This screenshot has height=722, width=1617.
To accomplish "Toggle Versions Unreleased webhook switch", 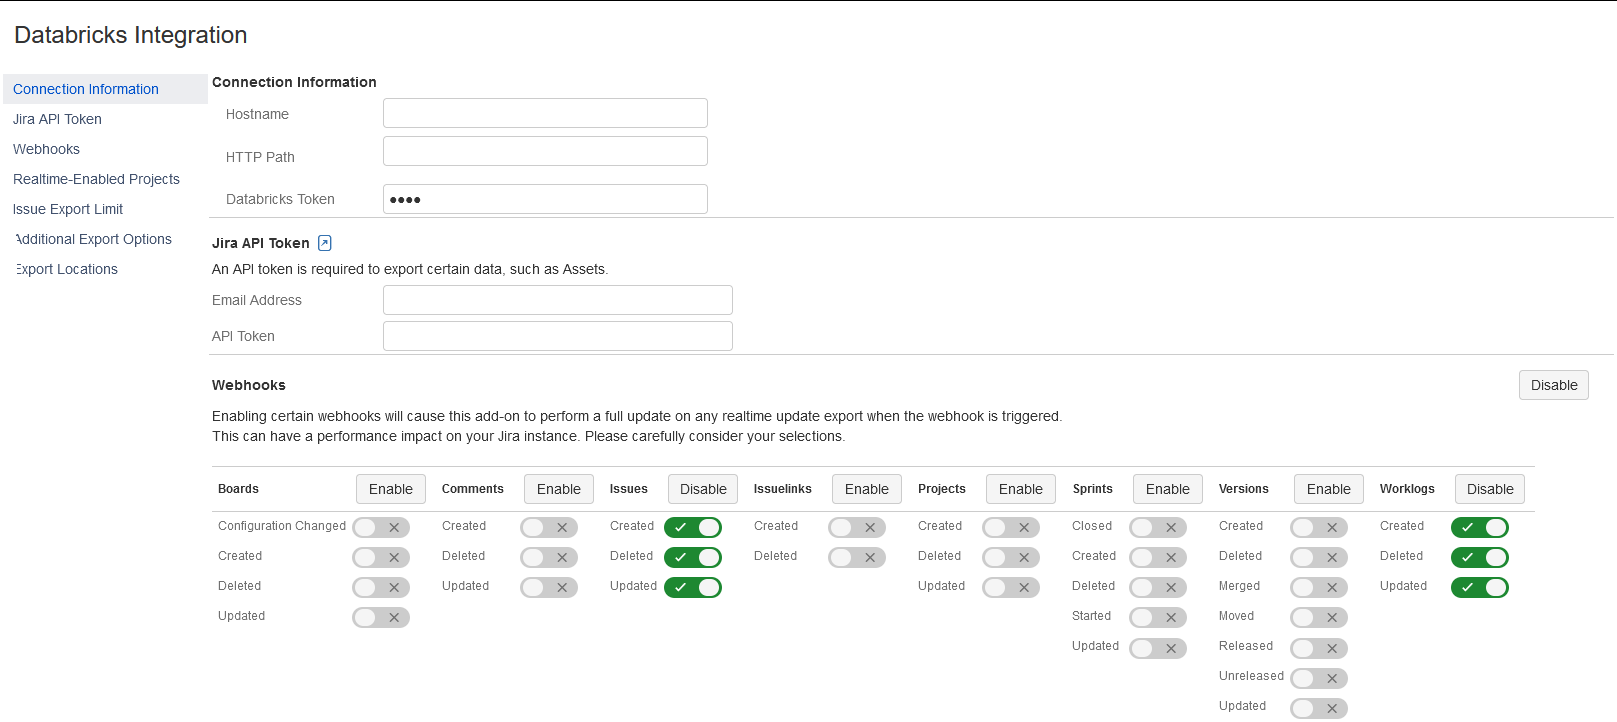I will [1319, 678].
